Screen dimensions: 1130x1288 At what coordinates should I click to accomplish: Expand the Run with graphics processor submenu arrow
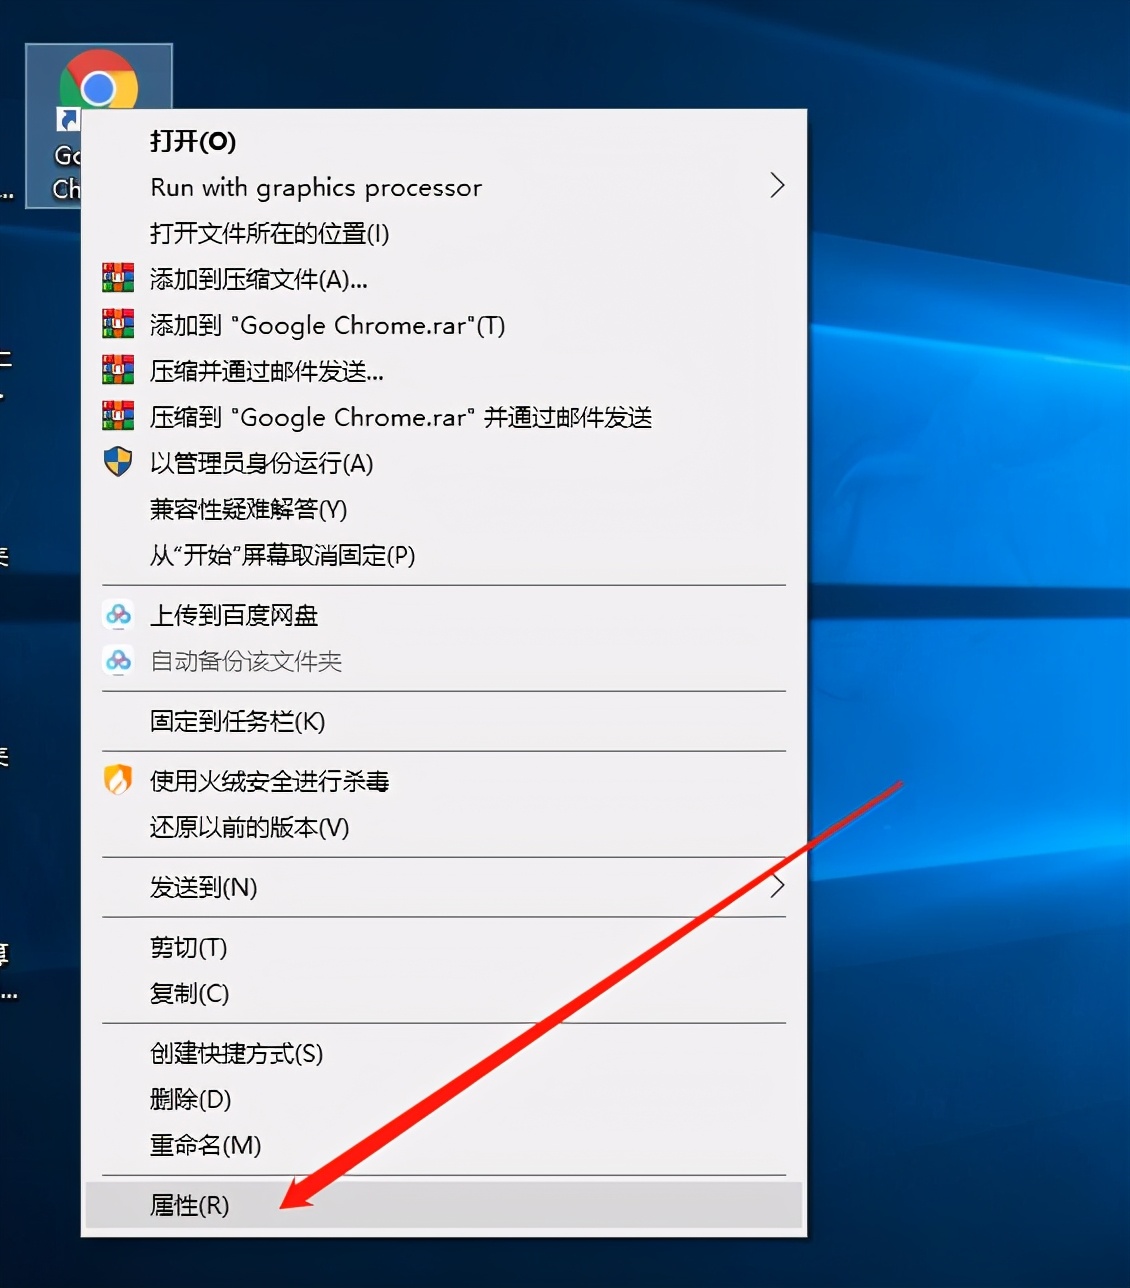point(777,186)
